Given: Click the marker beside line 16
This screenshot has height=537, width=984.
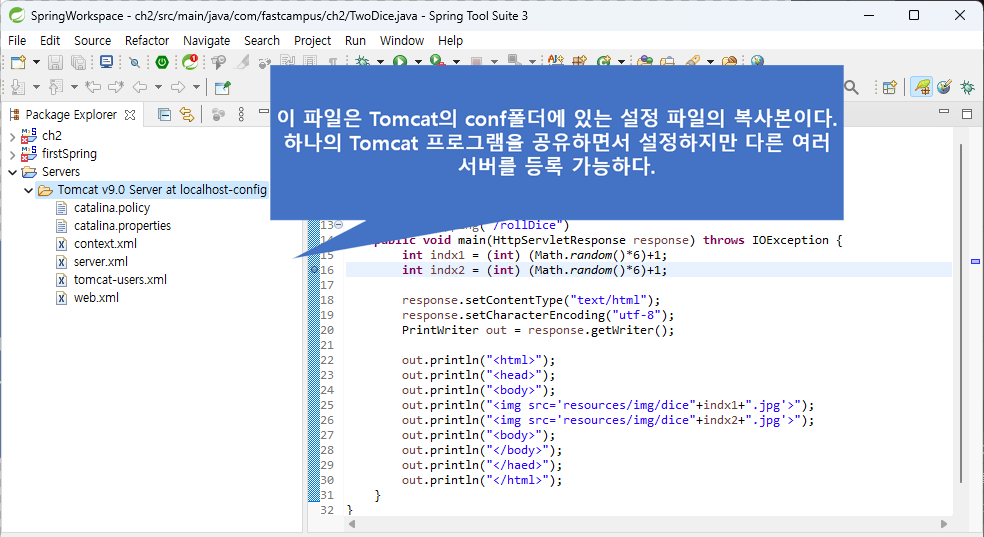Looking at the screenshot, I should click(x=314, y=270).
